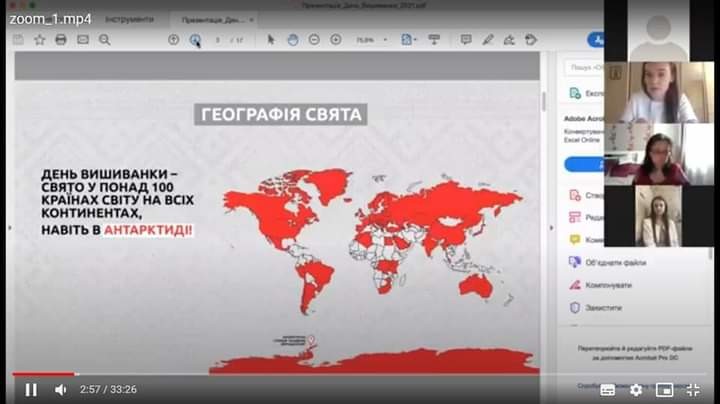Click the document vertical scrollbar

(544, 101)
